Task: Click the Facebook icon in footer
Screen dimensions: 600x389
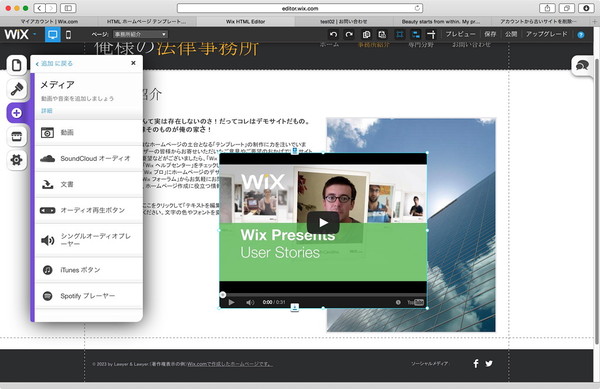Action: (476, 363)
